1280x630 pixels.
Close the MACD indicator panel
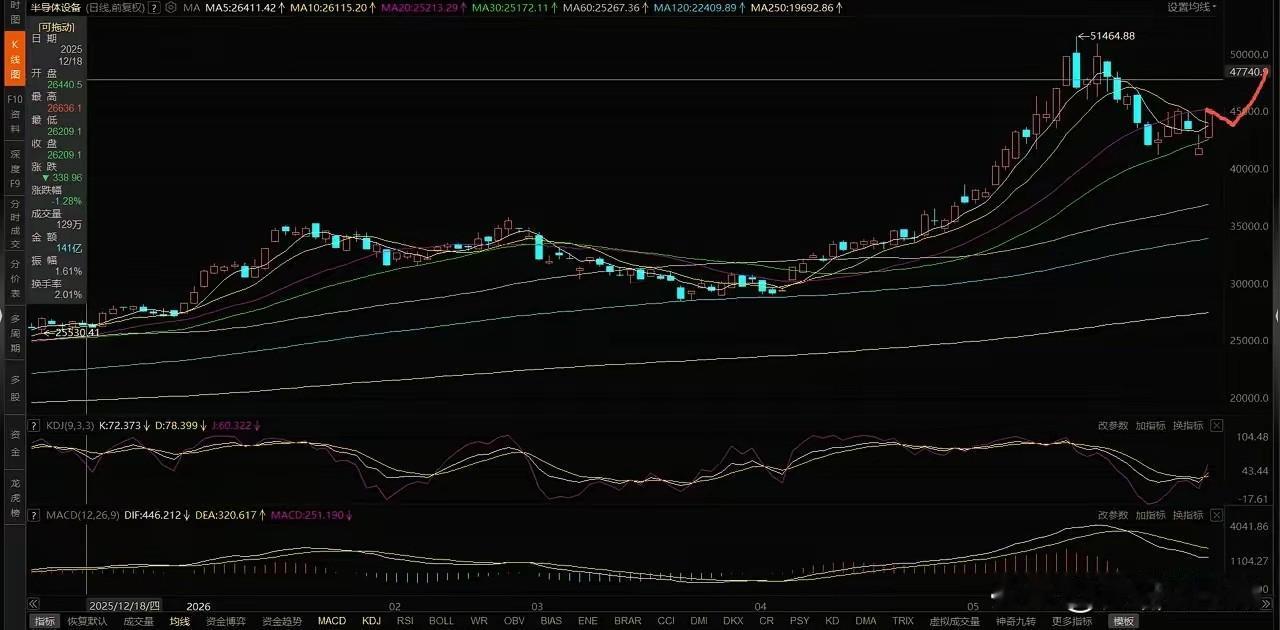pyautogui.click(x=1216, y=515)
